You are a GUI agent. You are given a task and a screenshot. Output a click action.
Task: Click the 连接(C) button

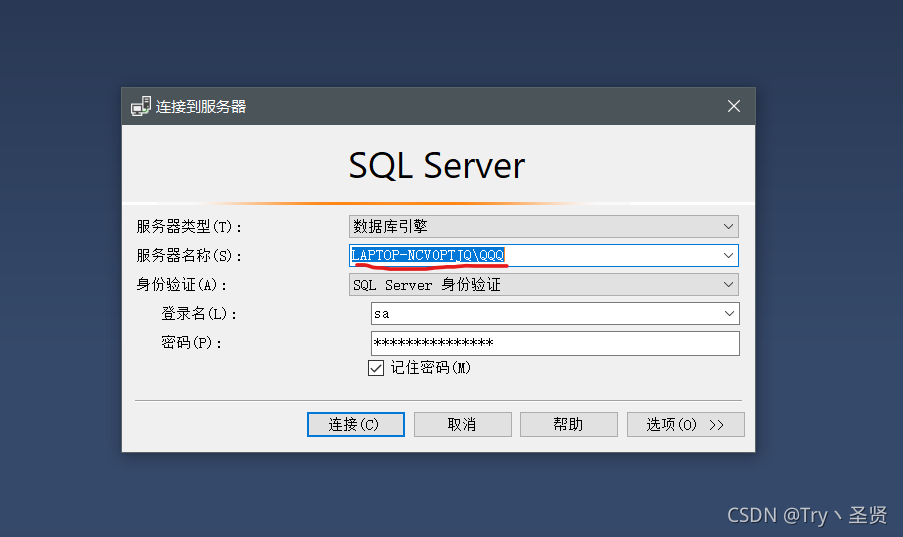coord(356,425)
